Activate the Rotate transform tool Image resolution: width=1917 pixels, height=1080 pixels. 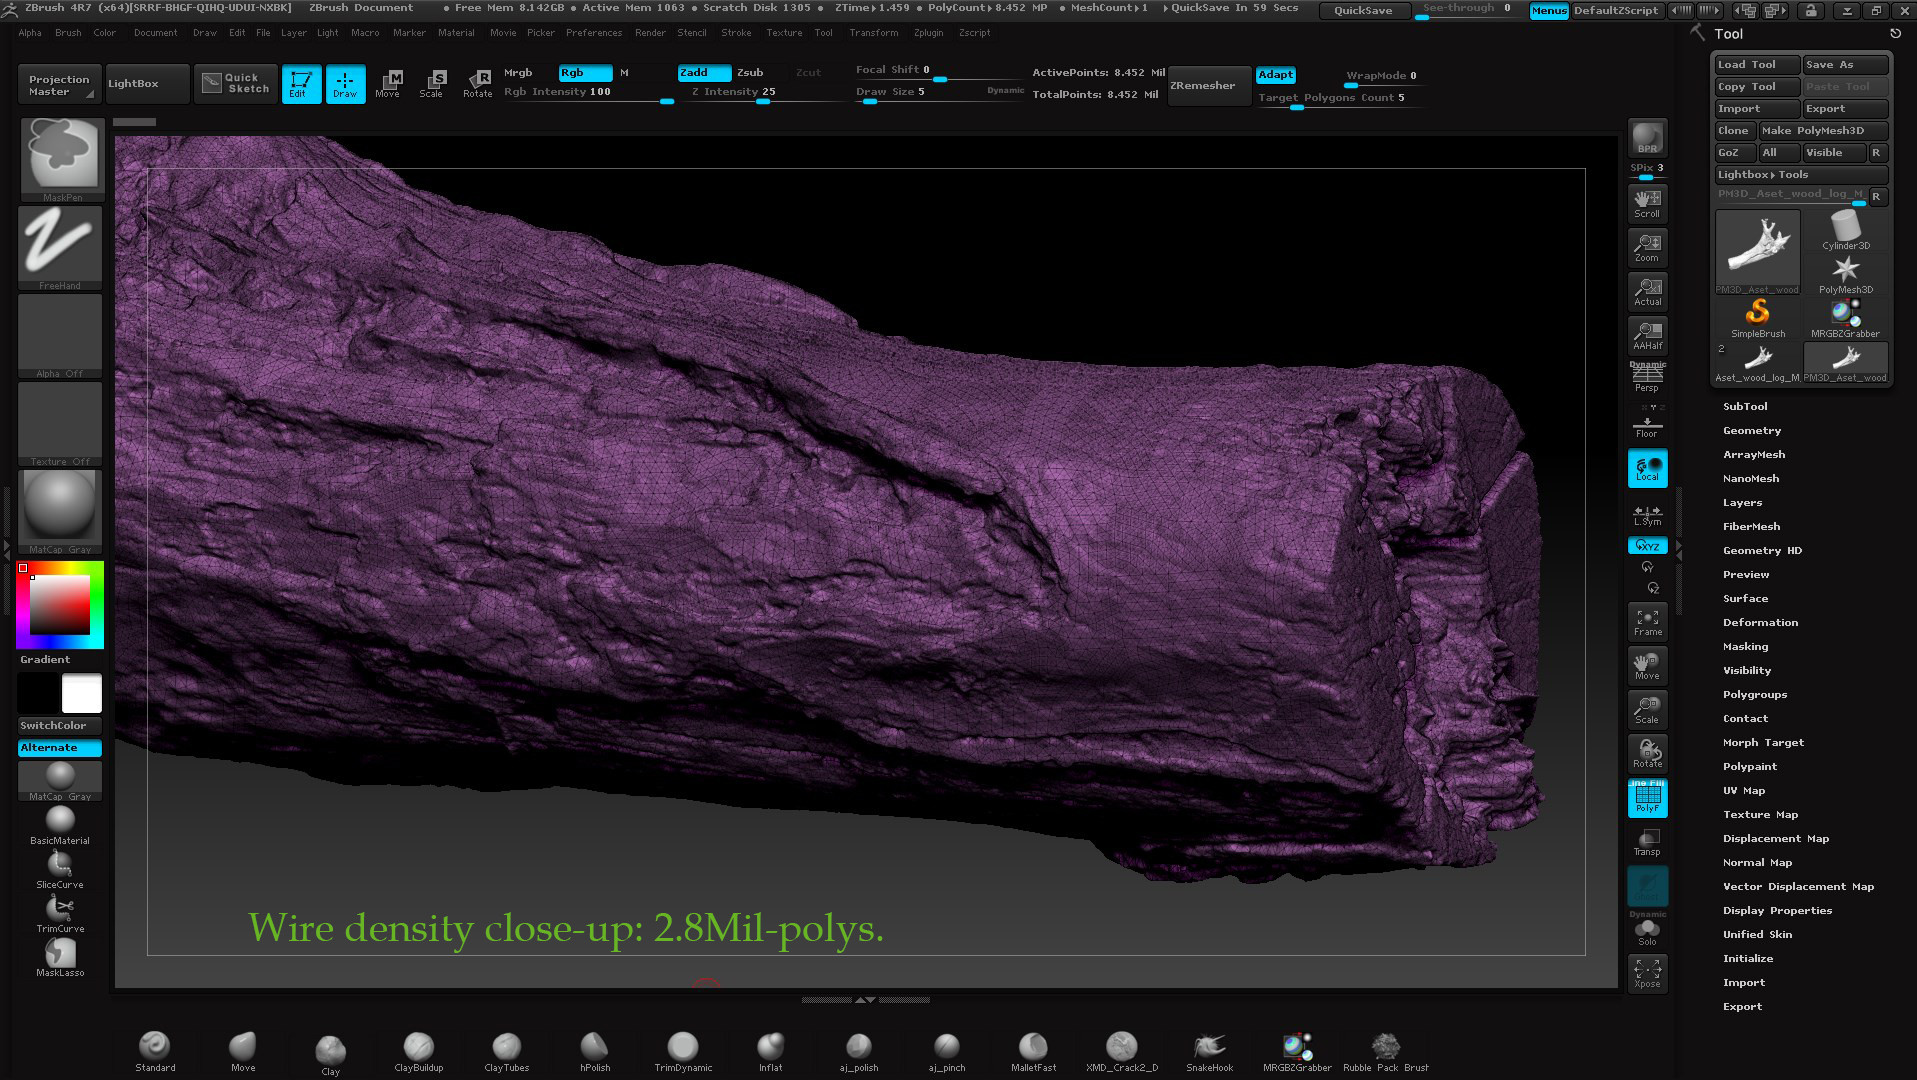[477, 83]
